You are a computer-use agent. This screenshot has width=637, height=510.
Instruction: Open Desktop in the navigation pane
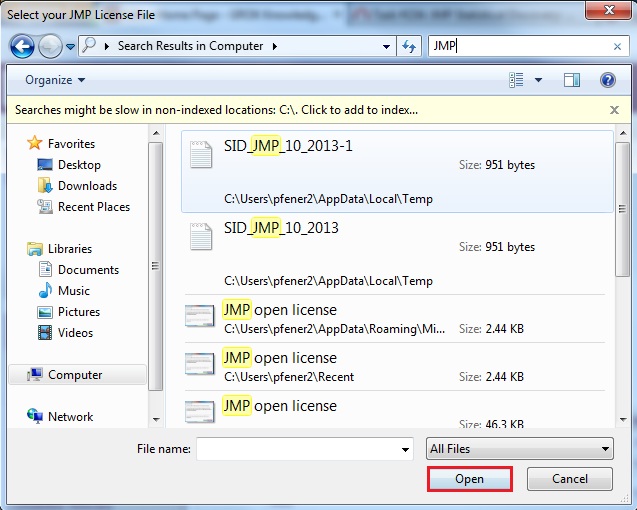69,165
